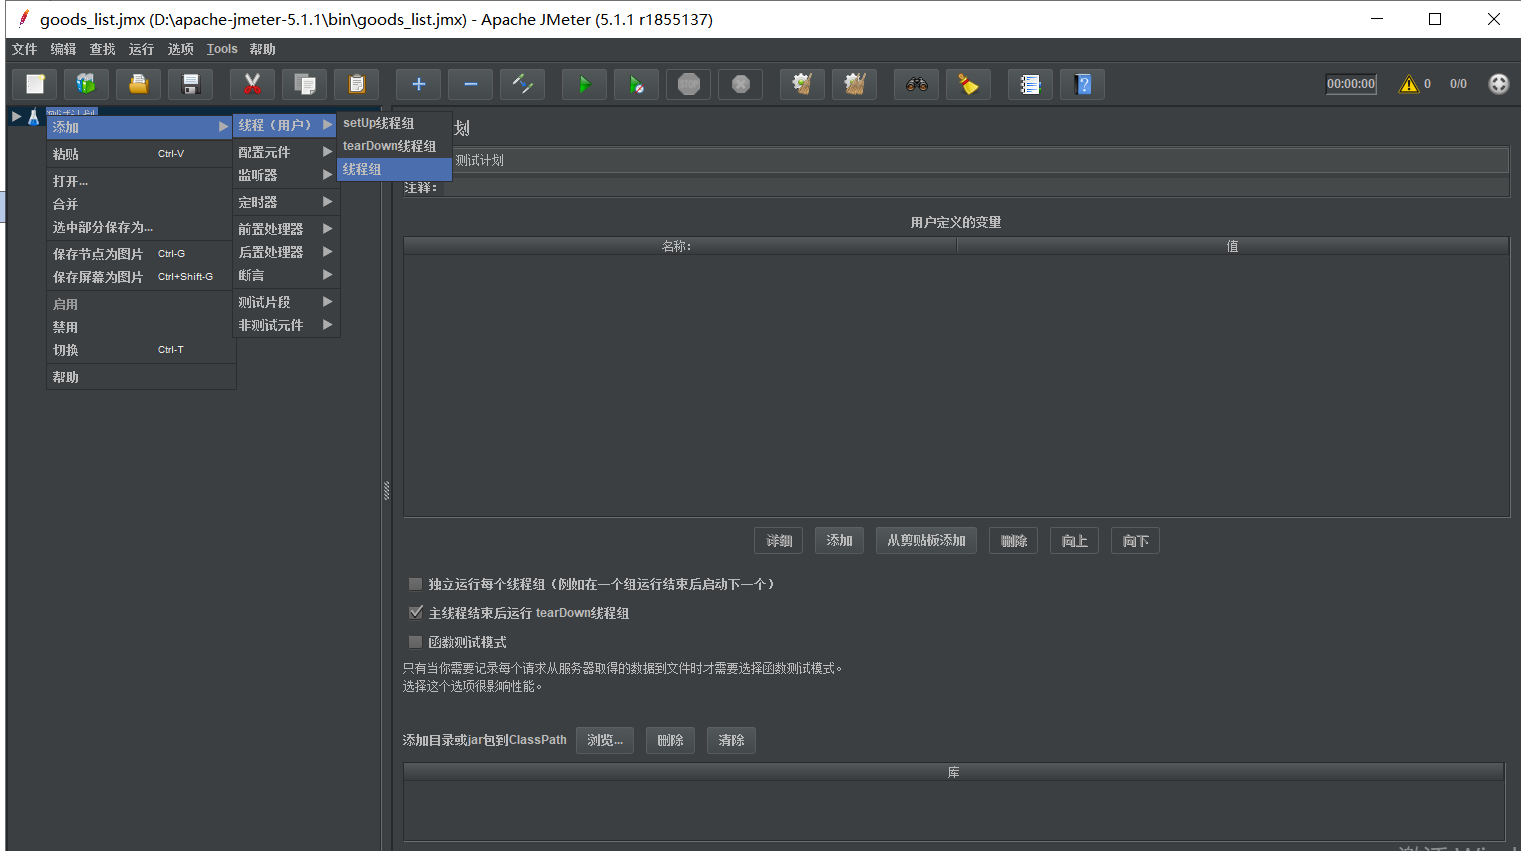Save the test plan with the floppy icon
Viewport: 1521px width, 851px height.
(x=191, y=84)
